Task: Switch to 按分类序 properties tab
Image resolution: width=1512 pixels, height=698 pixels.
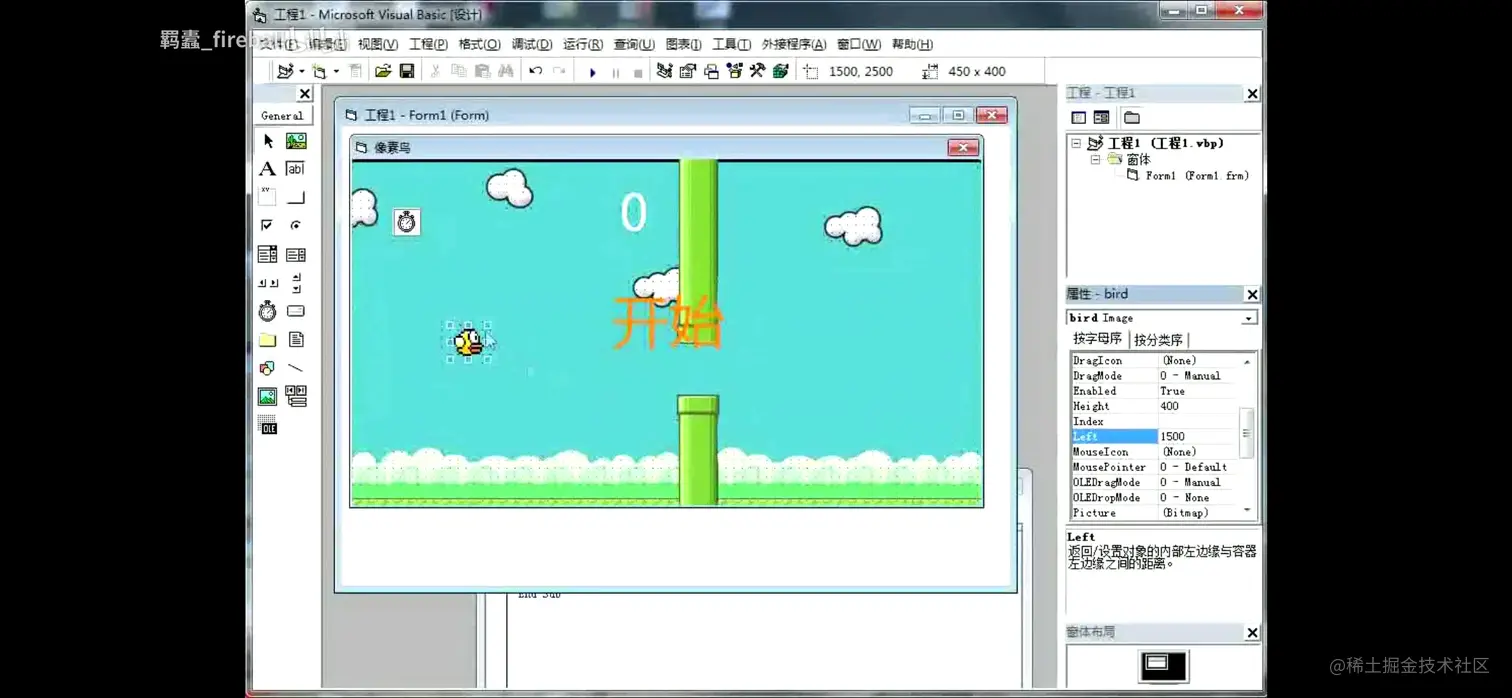Action: point(1158,340)
